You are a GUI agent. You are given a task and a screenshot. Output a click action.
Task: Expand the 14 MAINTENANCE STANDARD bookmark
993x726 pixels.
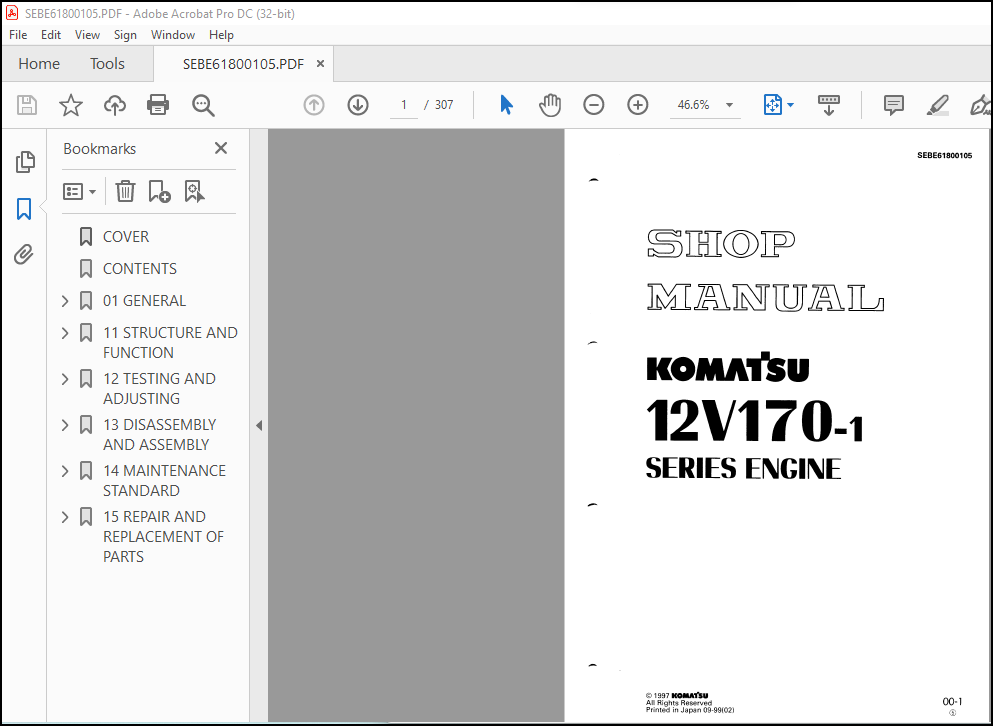pyautogui.click(x=65, y=471)
